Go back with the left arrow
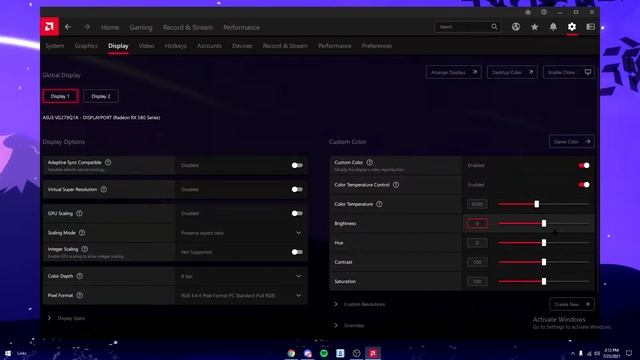 (x=68, y=27)
